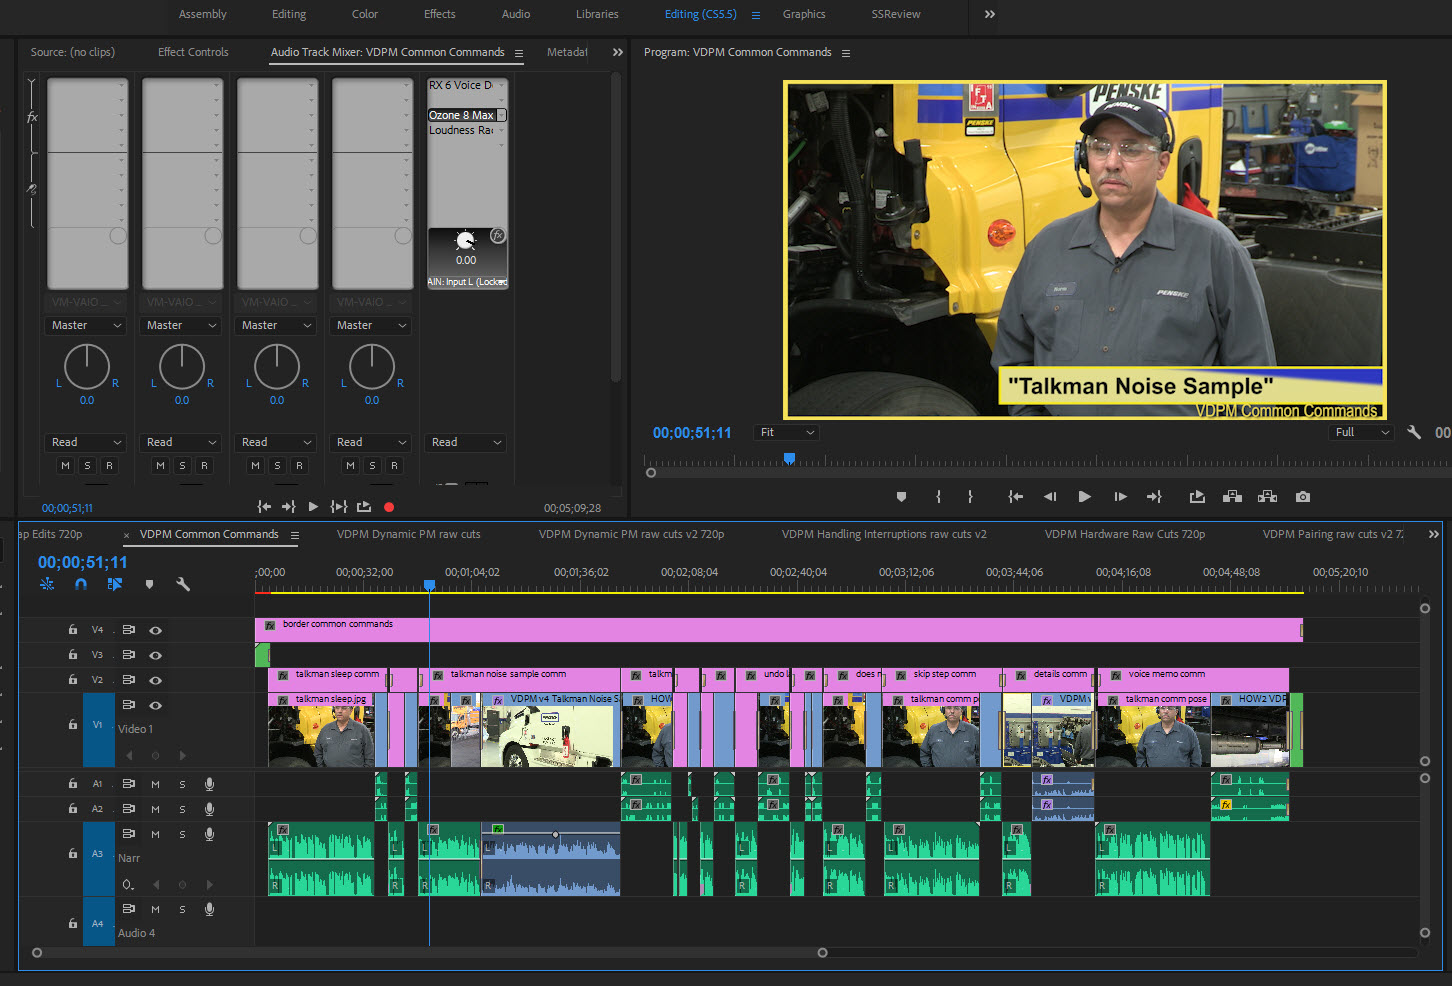Click the timeline horizontal zoom scrollbar
This screenshot has width=1452, height=986.
(430, 953)
